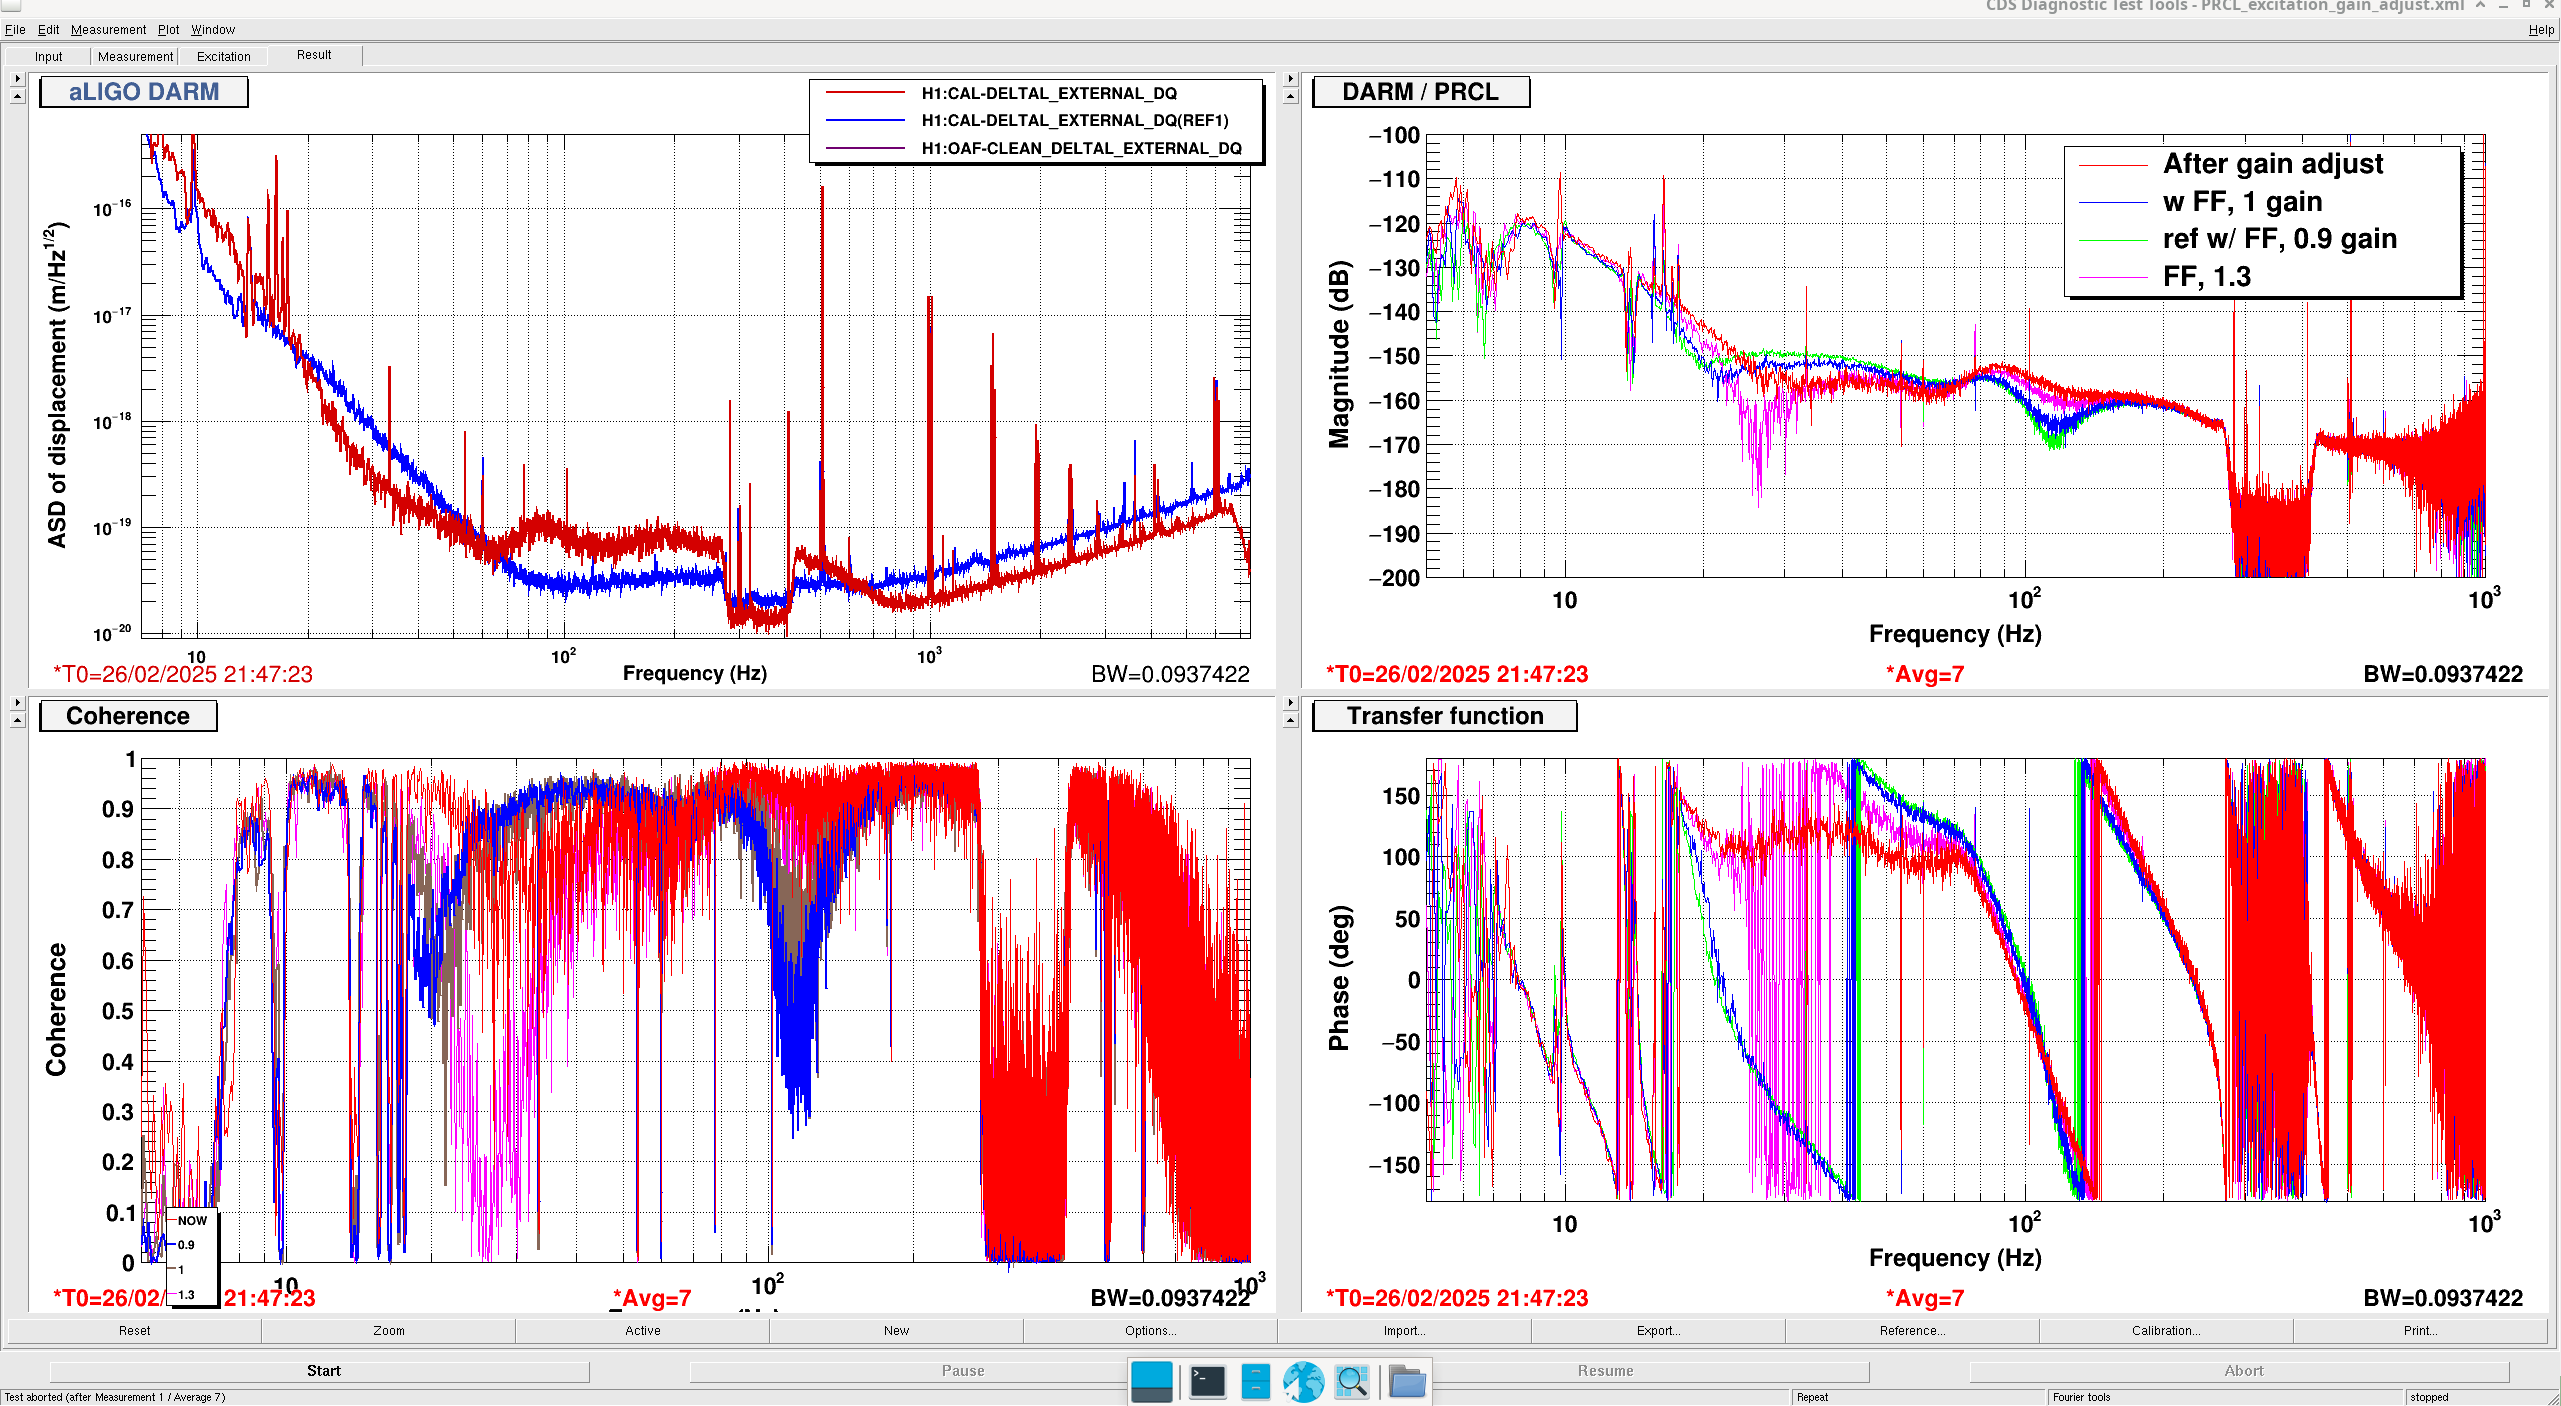Open the Calibration dialog
Image resolution: width=2561 pixels, height=1406 pixels.
click(2166, 1330)
